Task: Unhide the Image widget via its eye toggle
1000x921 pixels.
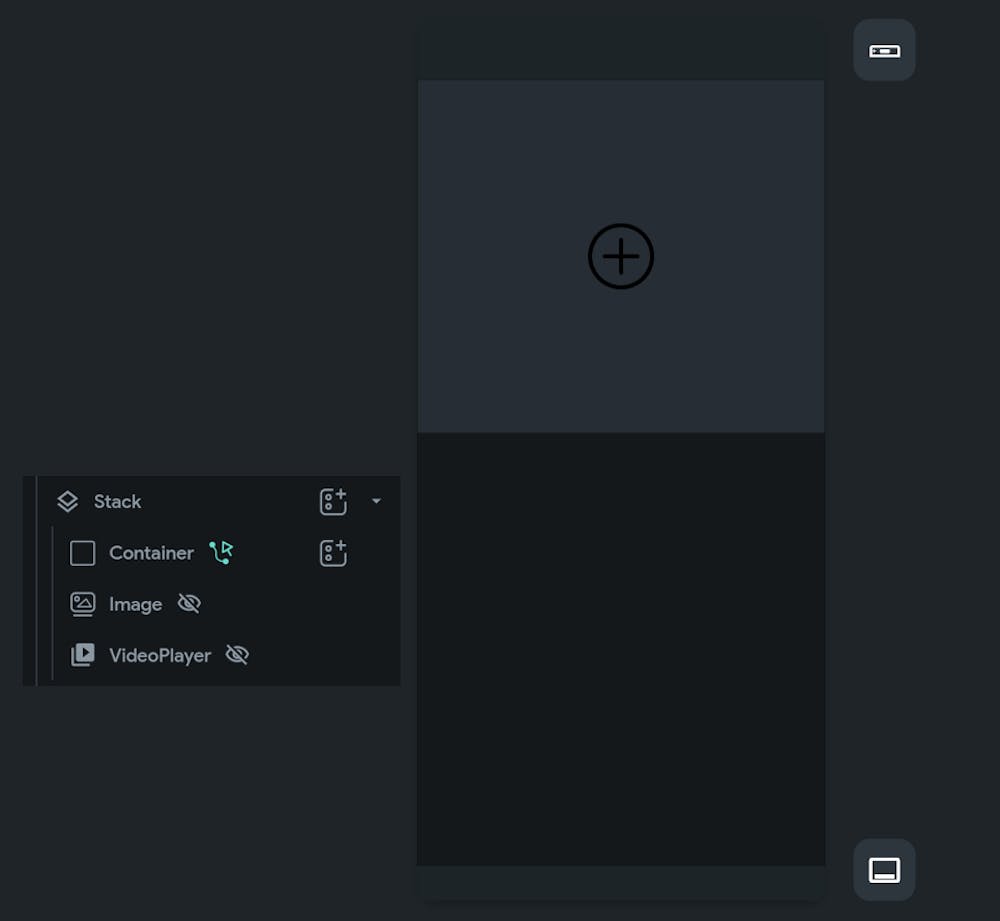Action: tap(189, 604)
